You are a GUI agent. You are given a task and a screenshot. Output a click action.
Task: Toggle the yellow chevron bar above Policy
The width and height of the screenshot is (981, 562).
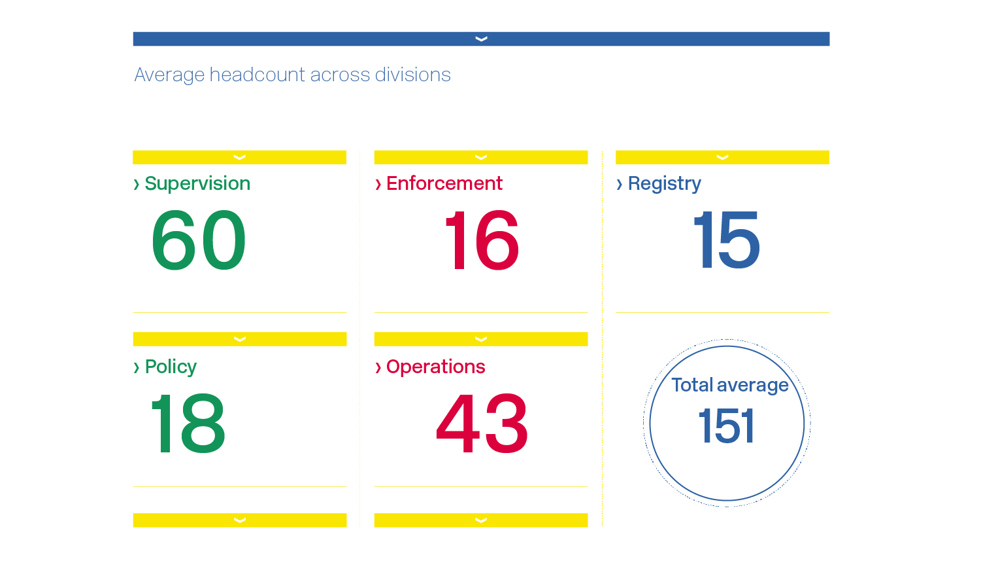239,339
